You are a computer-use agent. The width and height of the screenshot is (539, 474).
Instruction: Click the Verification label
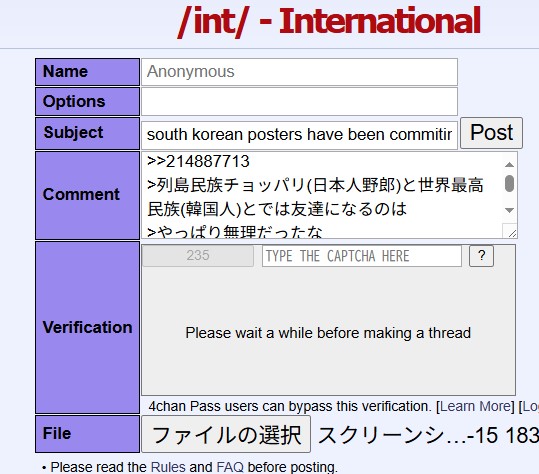click(x=87, y=327)
